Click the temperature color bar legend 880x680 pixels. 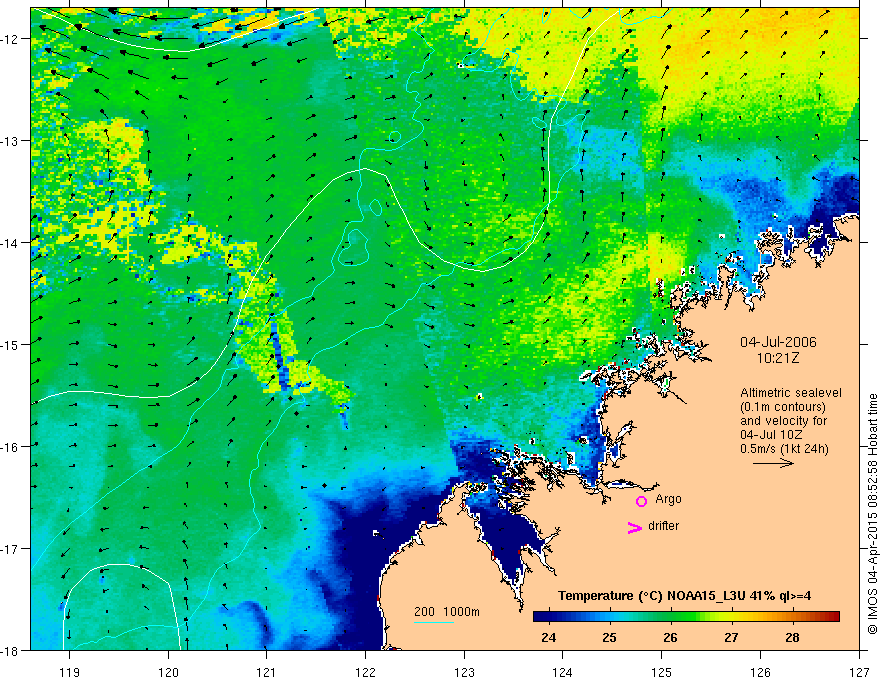click(x=686, y=617)
